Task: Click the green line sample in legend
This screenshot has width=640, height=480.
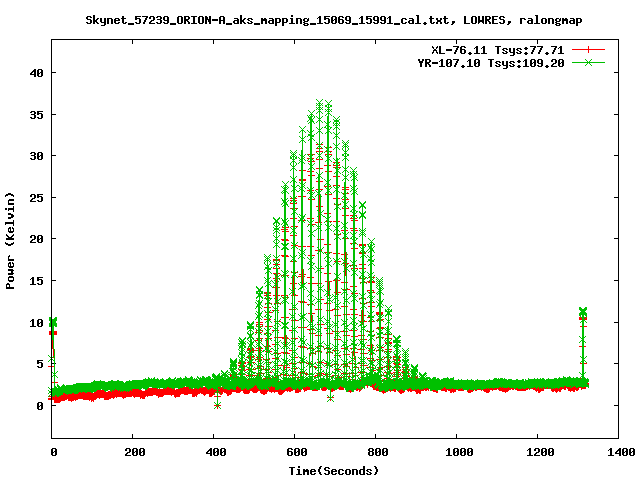Action: pos(588,63)
